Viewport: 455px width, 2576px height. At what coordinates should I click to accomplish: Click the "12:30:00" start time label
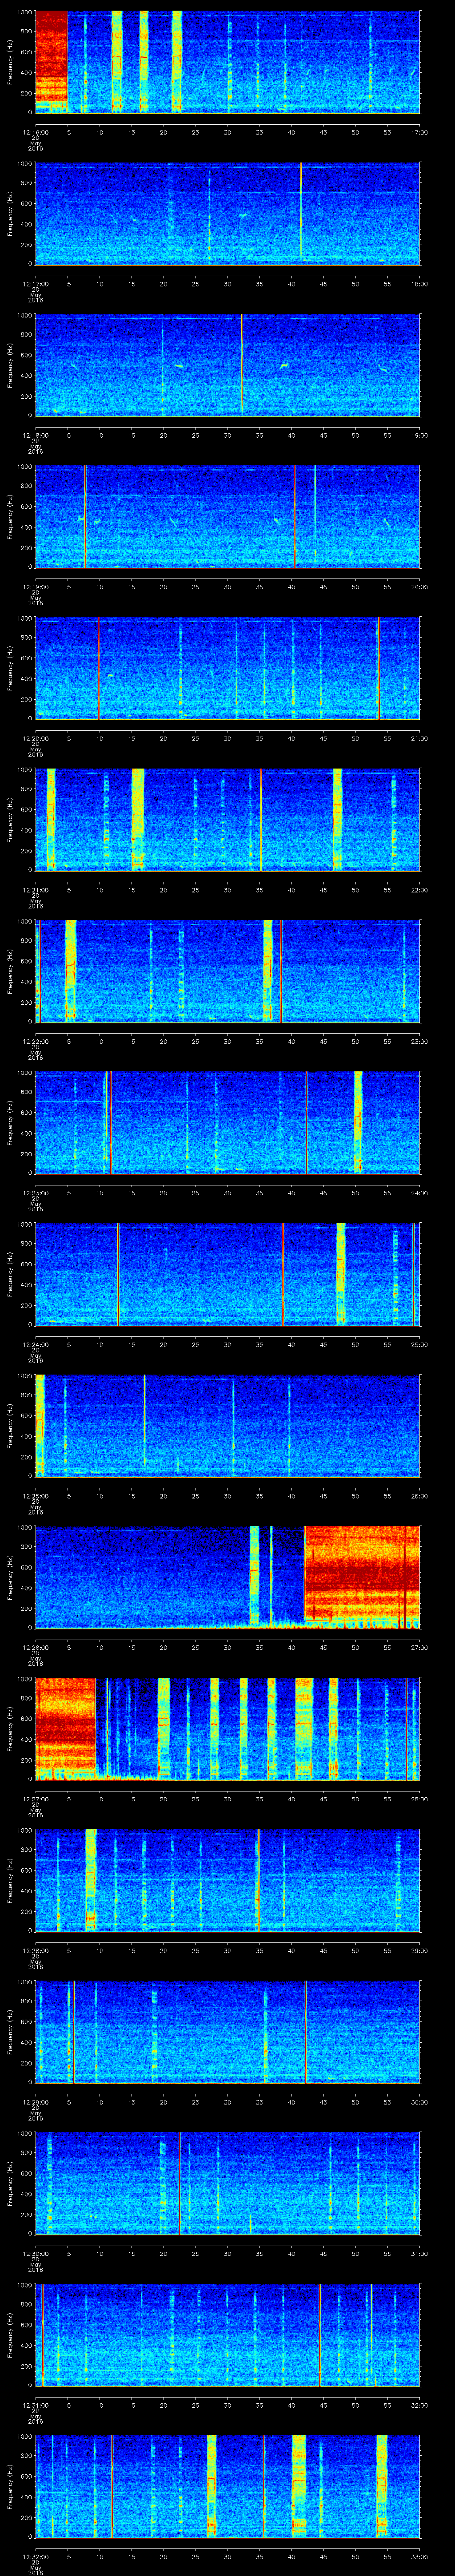[x=36, y=2253]
